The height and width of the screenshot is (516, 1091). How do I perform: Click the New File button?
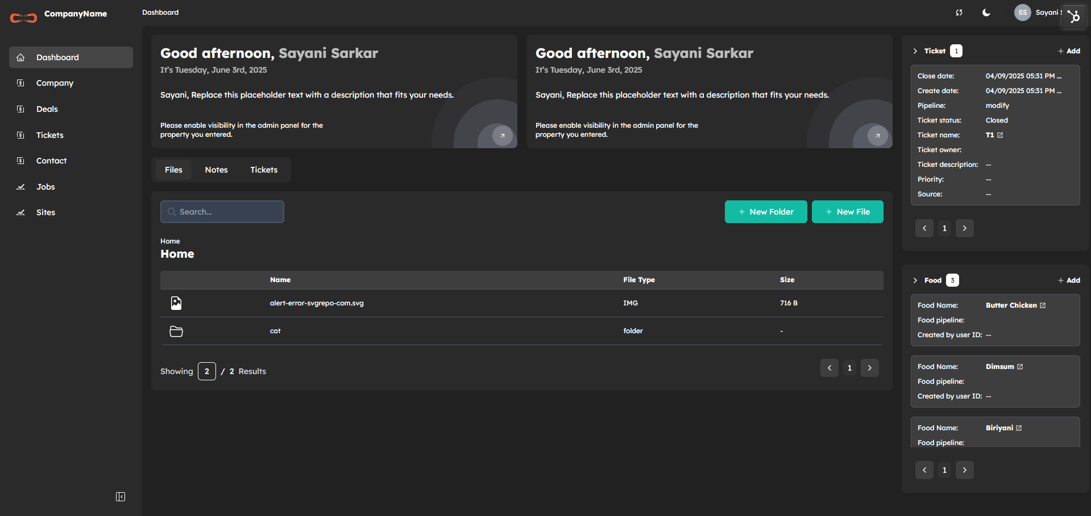pyautogui.click(x=847, y=211)
